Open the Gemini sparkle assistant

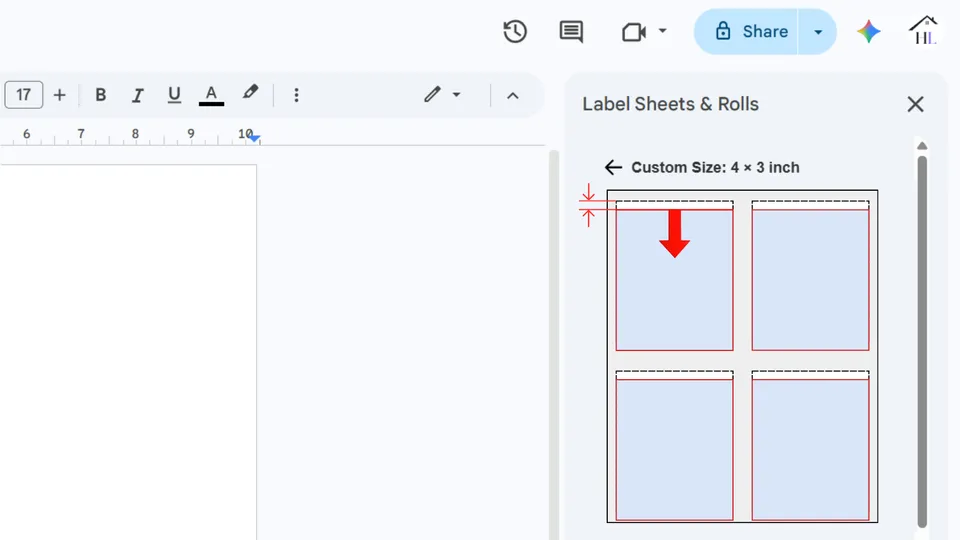[868, 32]
